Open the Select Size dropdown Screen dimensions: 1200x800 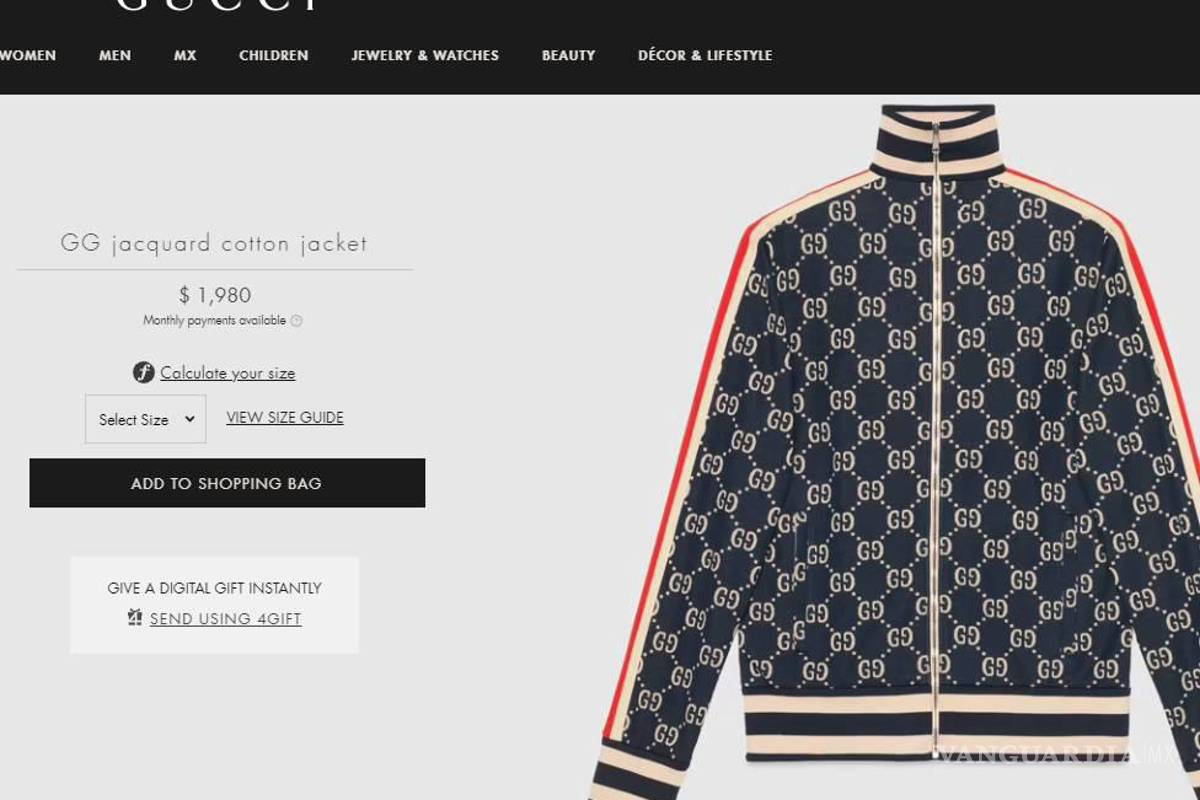pos(145,419)
